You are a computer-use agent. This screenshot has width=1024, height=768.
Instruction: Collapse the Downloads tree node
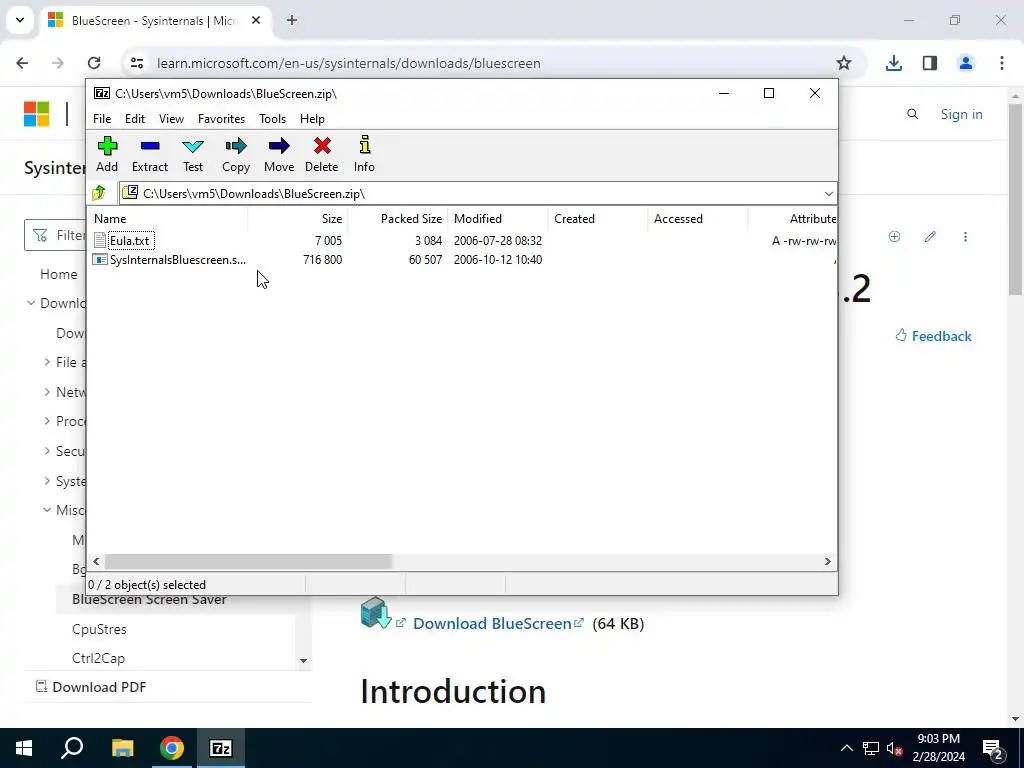[x=31, y=303]
